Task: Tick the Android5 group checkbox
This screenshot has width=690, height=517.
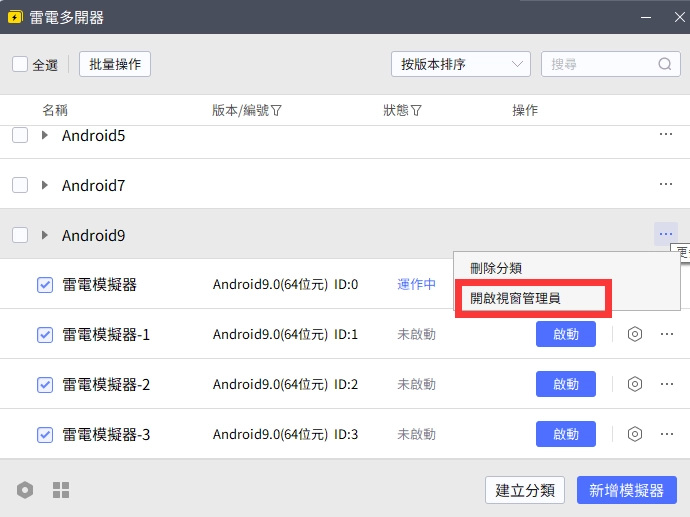Action: [20, 135]
